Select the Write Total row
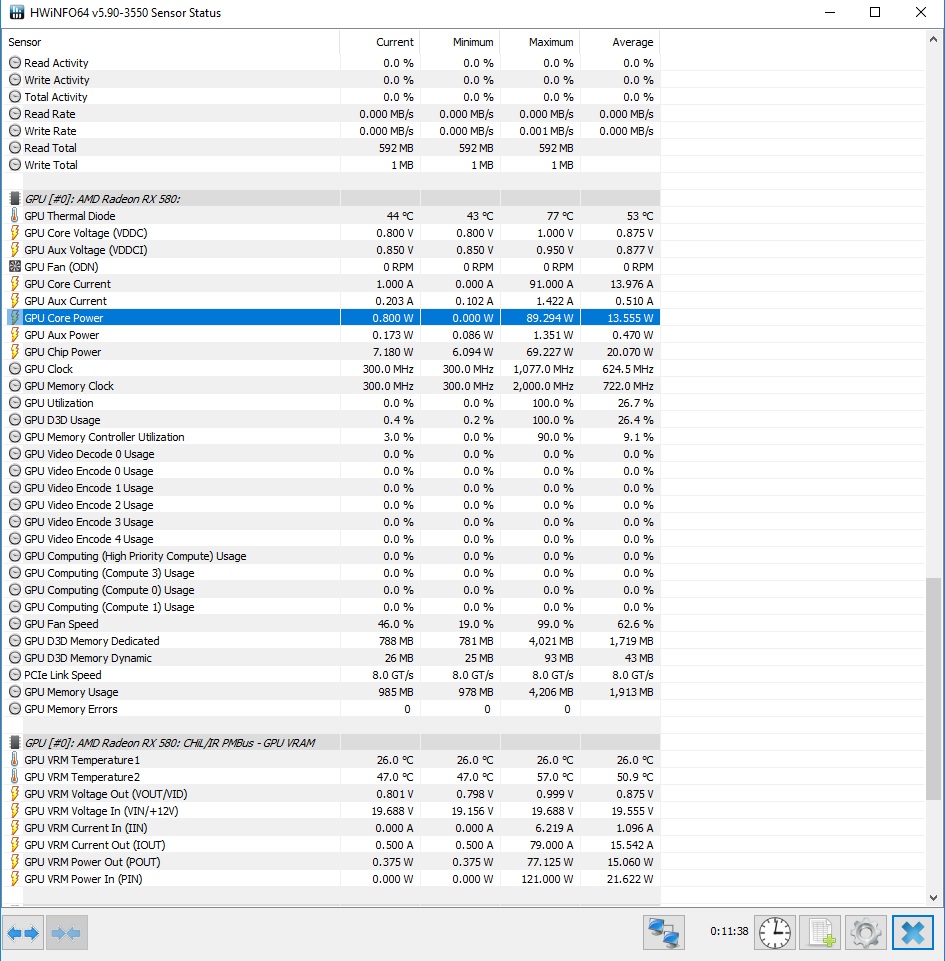 click(x=333, y=165)
